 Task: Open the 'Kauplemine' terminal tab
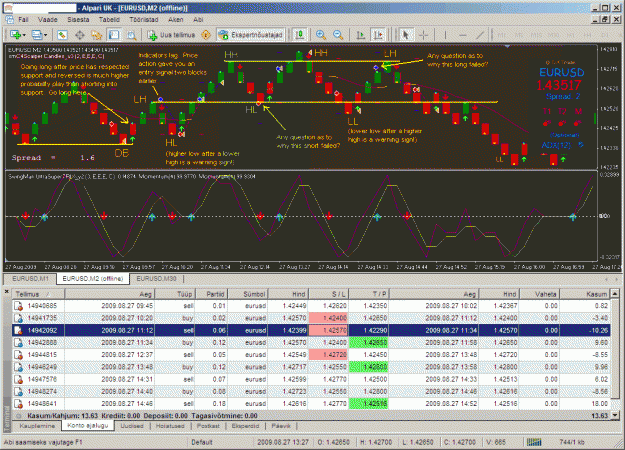point(37,426)
